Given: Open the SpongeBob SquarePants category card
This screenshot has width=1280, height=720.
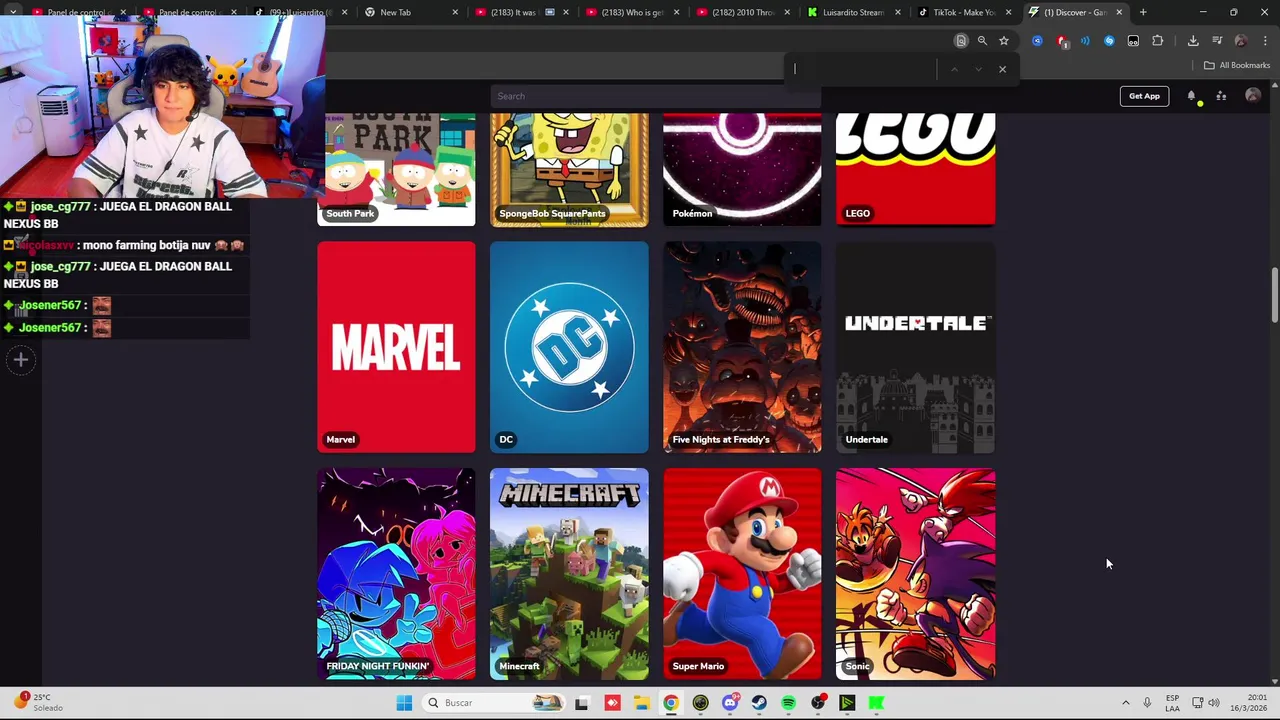Looking at the screenshot, I should pyautogui.click(x=569, y=169).
